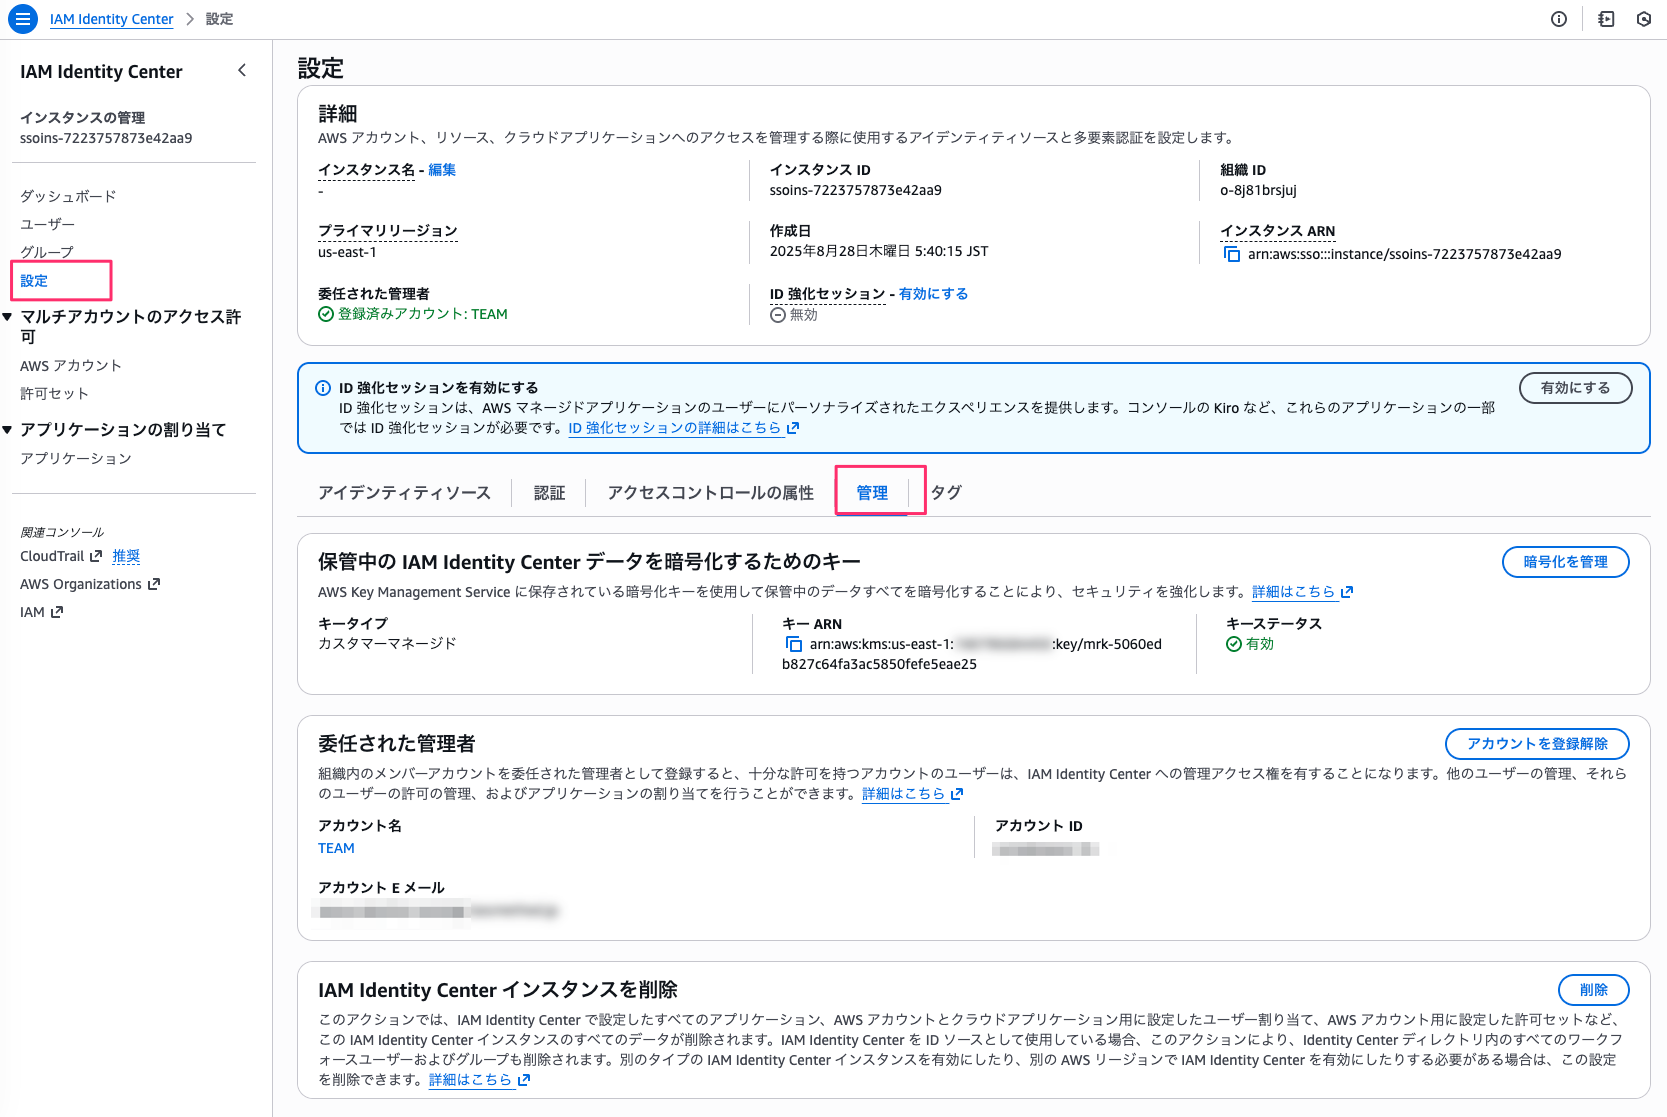Collapse アプリケーションの割り当て section
The image size is (1667, 1117).
[8, 430]
